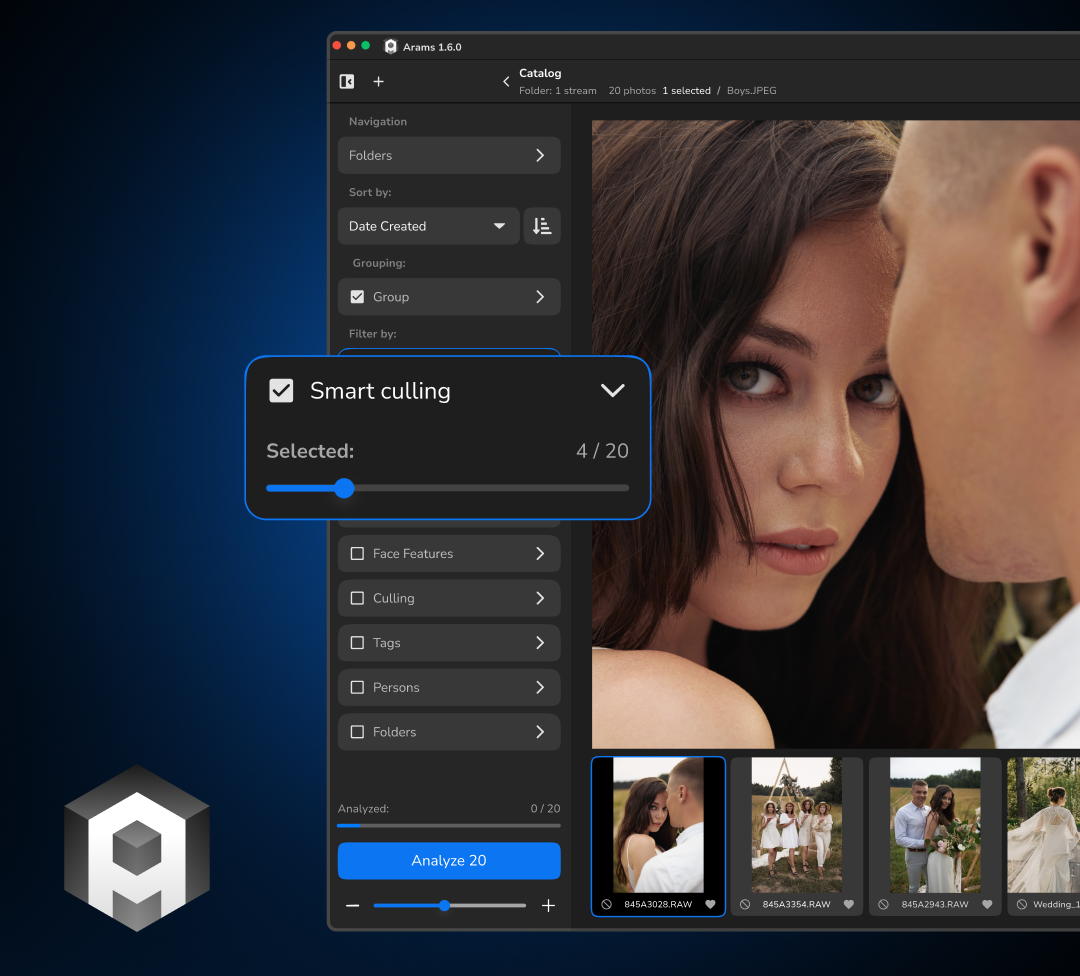
Task: Click the Analyze 20 button
Action: click(449, 861)
